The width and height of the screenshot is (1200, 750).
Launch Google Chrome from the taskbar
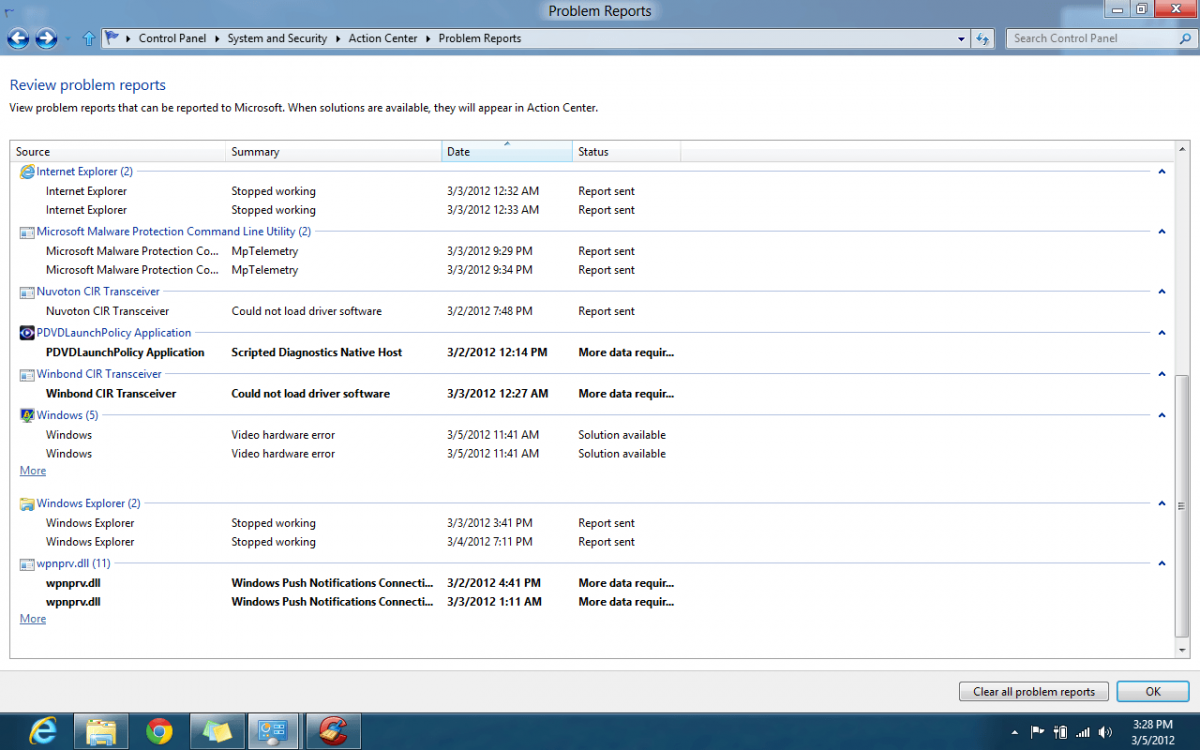(159, 732)
